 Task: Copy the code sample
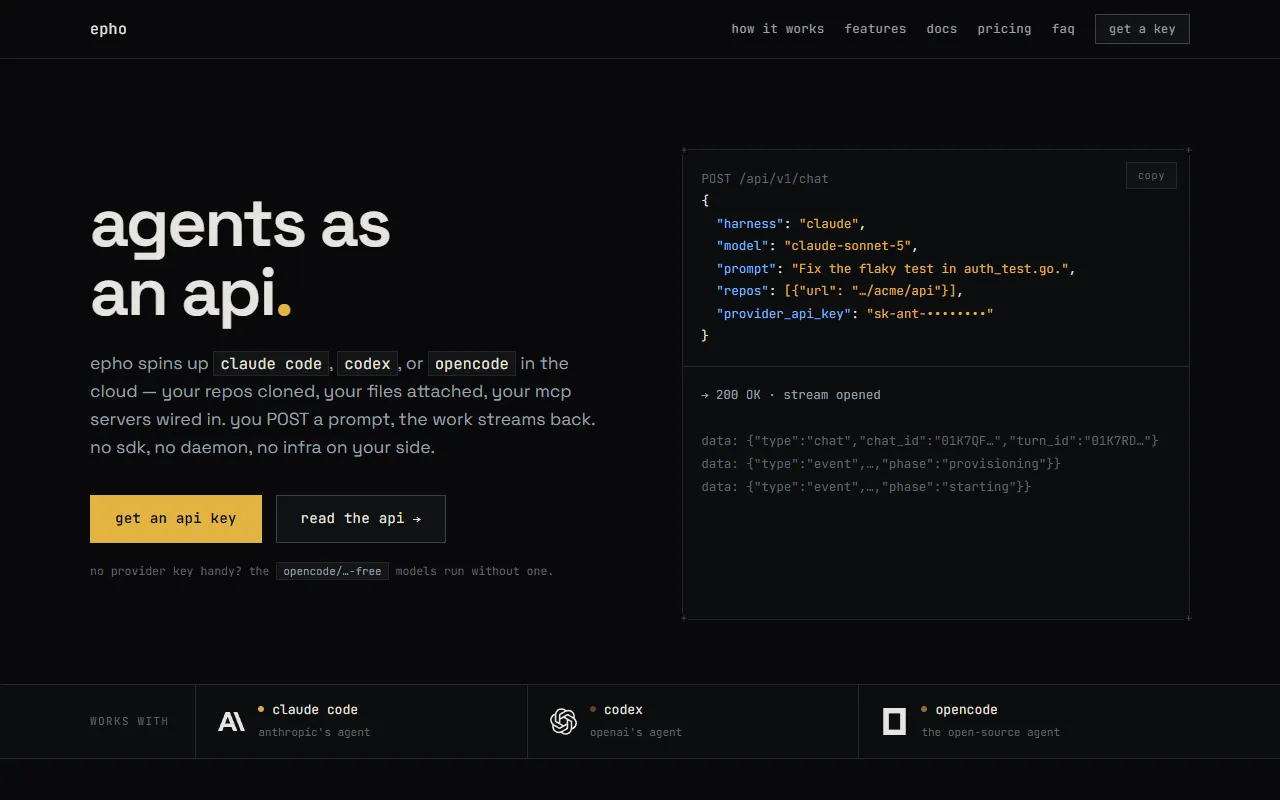[1151, 176]
